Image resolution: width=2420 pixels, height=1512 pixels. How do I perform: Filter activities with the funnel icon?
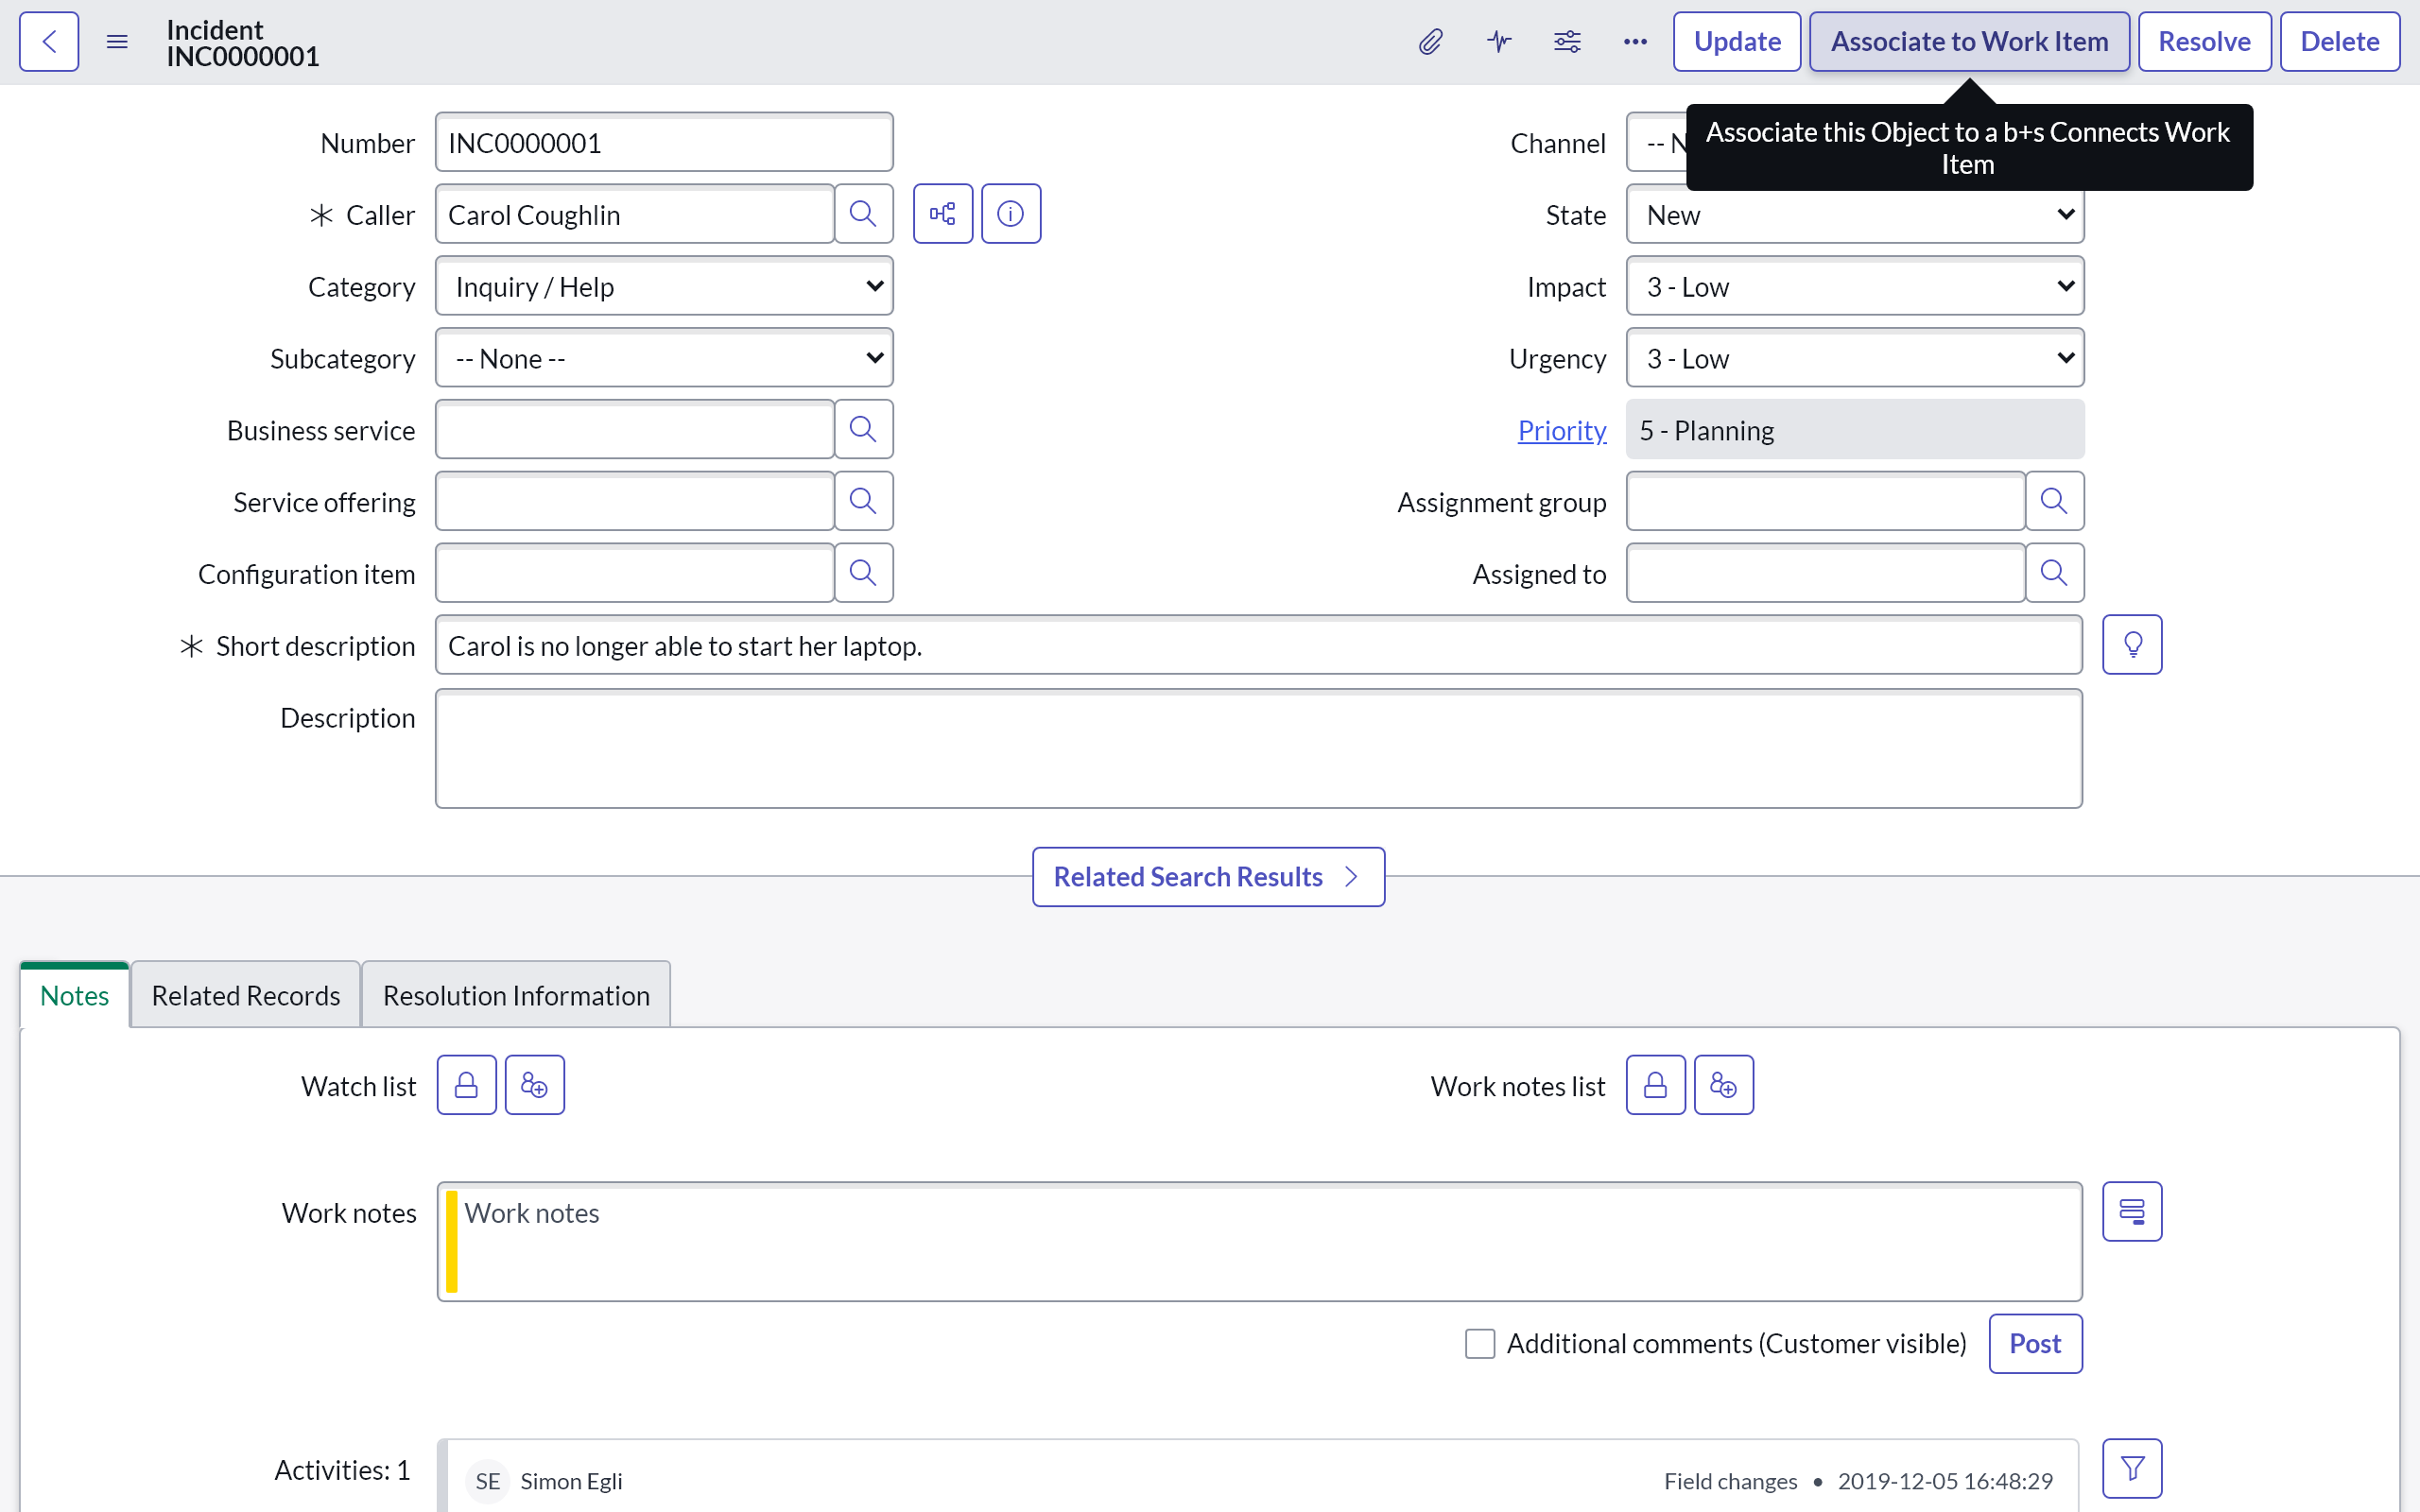pos(2131,1468)
